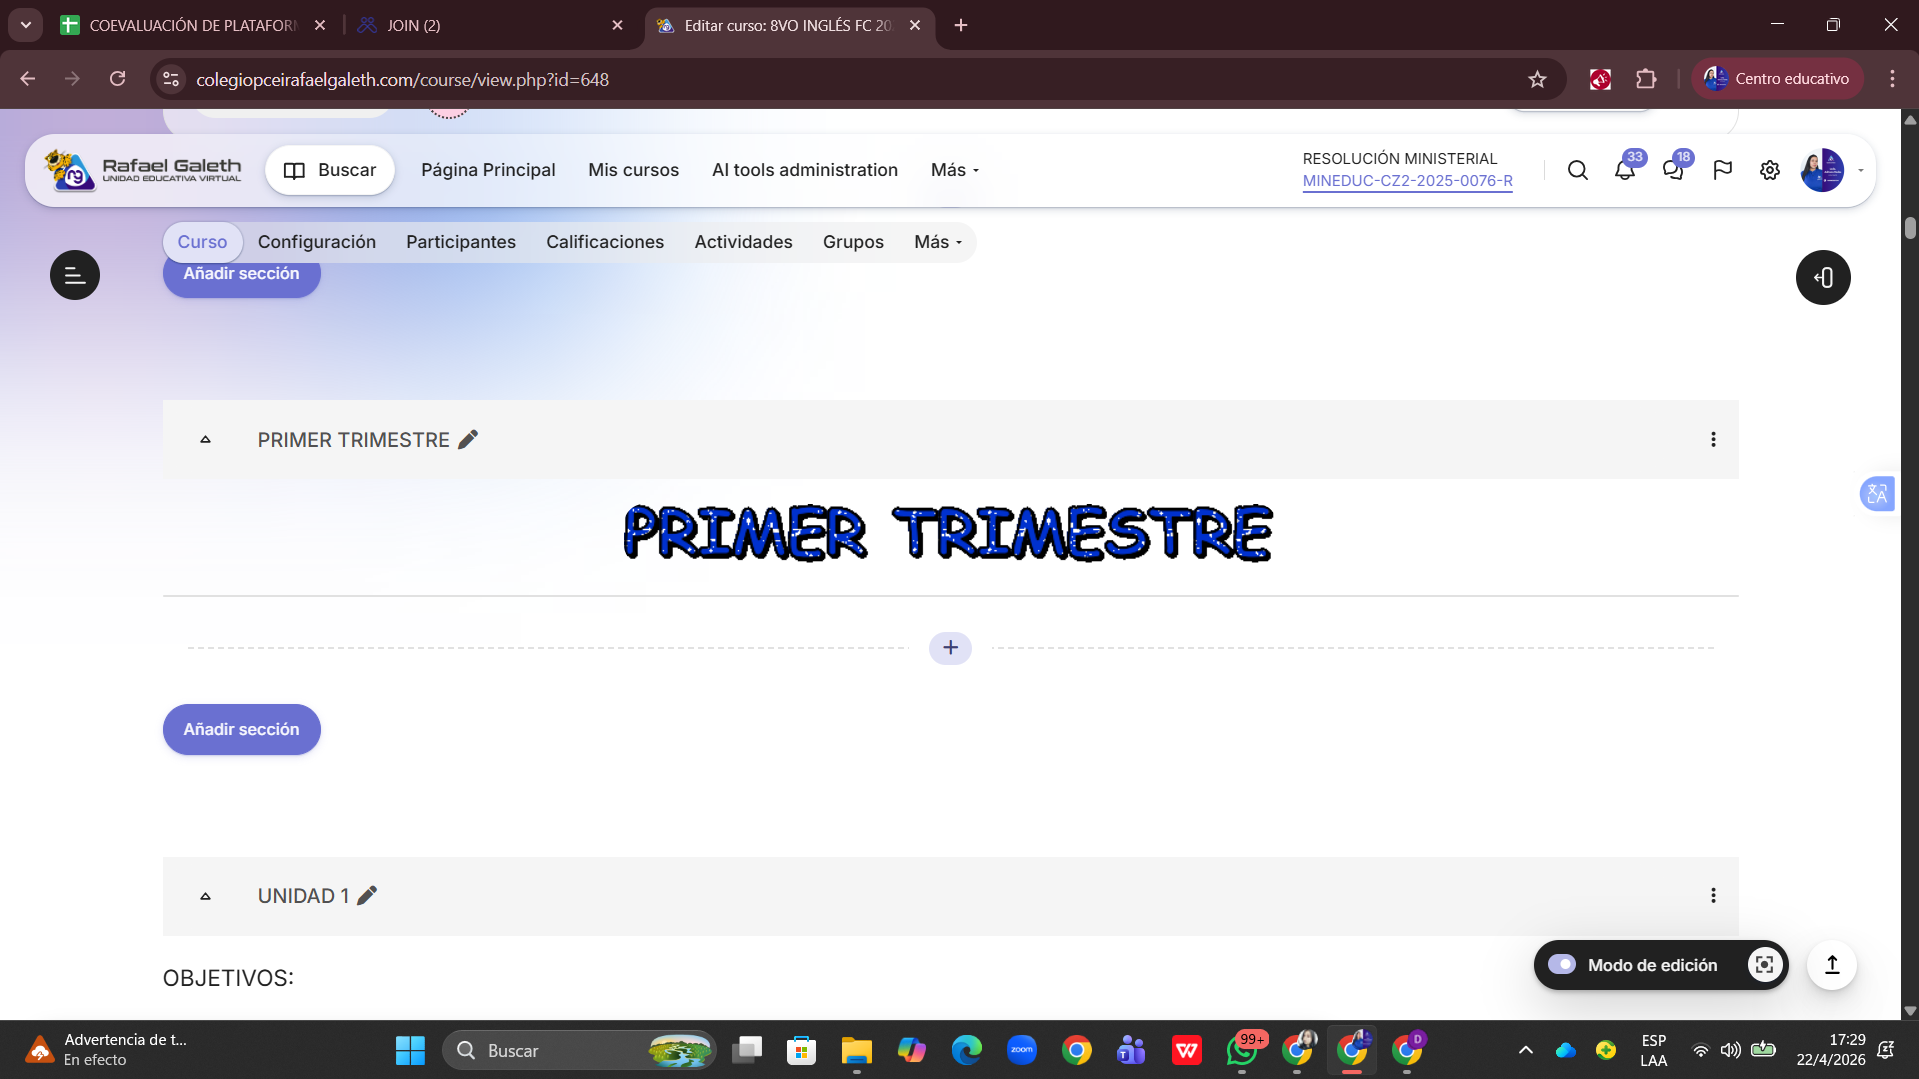Open the right block drawer button
Screen dimensions: 1919x1079
click(x=1822, y=278)
